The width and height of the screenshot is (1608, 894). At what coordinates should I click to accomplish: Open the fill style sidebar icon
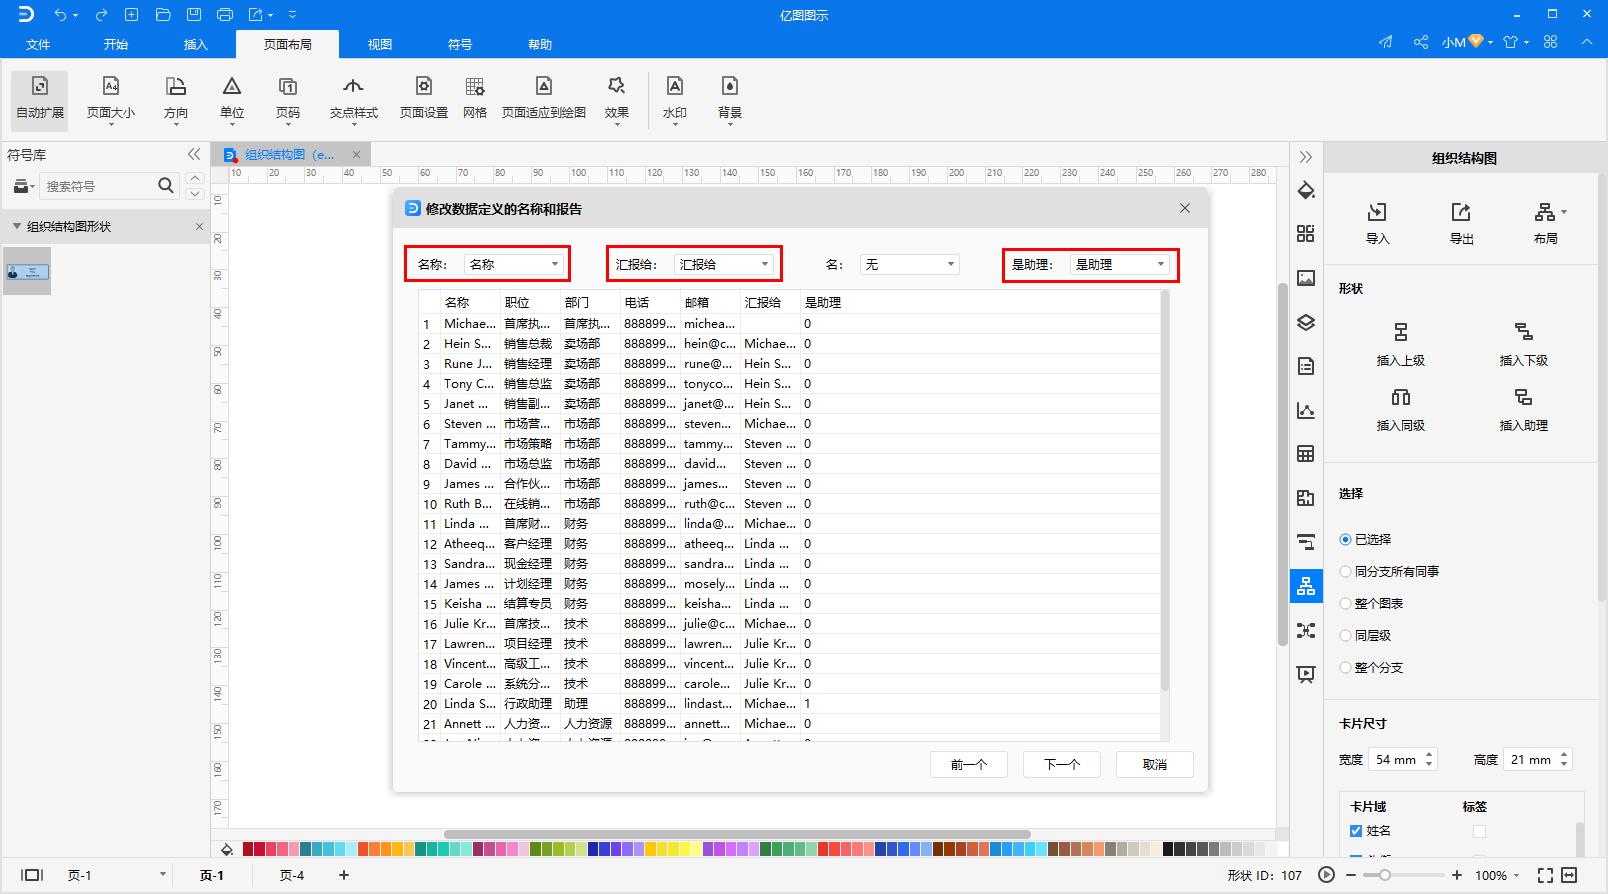point(1306,190)
